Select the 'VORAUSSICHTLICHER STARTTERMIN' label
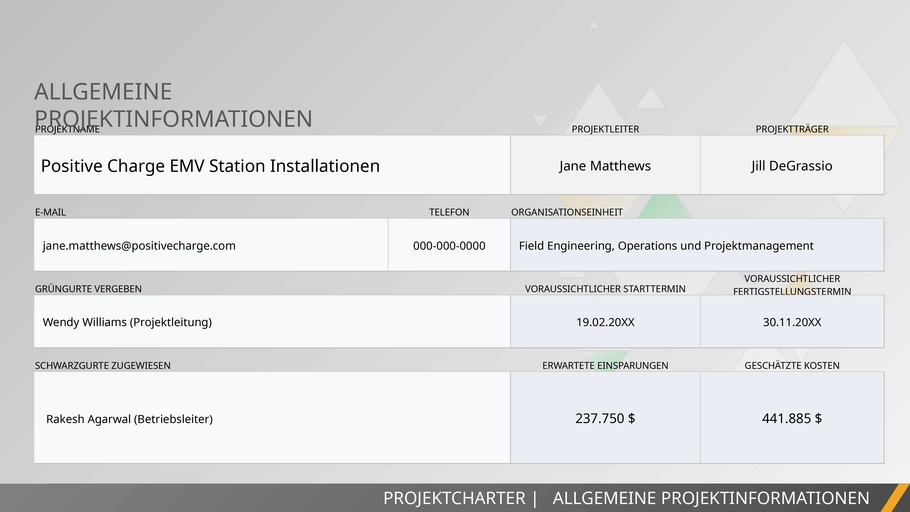 click(x=605, y=289)
